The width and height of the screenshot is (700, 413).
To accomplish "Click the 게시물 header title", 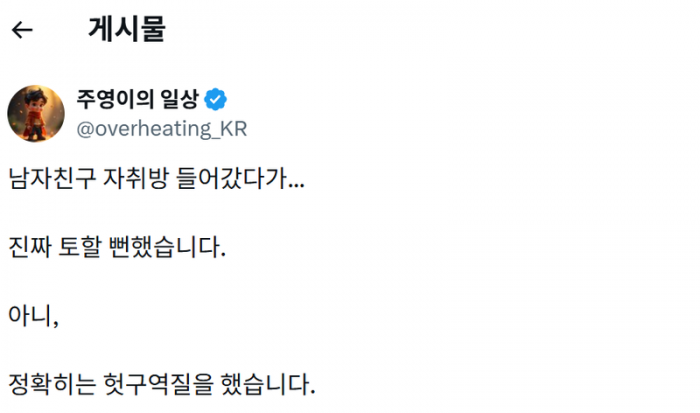I will 127,29.
